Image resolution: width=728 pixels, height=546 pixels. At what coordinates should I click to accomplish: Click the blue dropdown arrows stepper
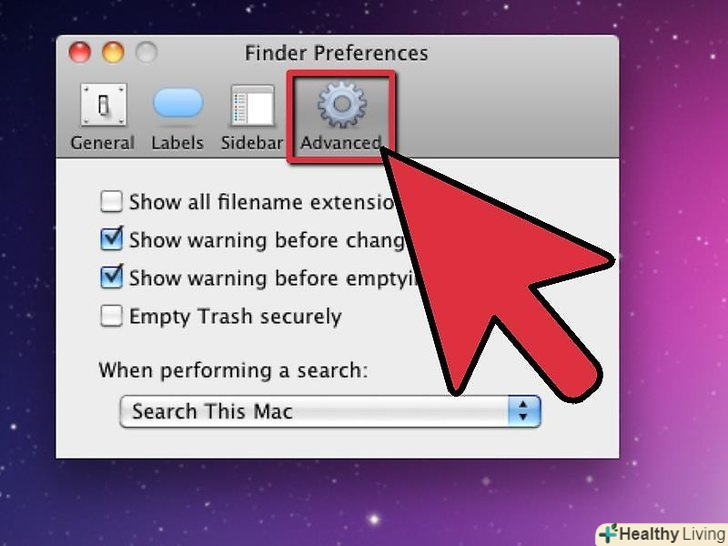tap(524, 411)
